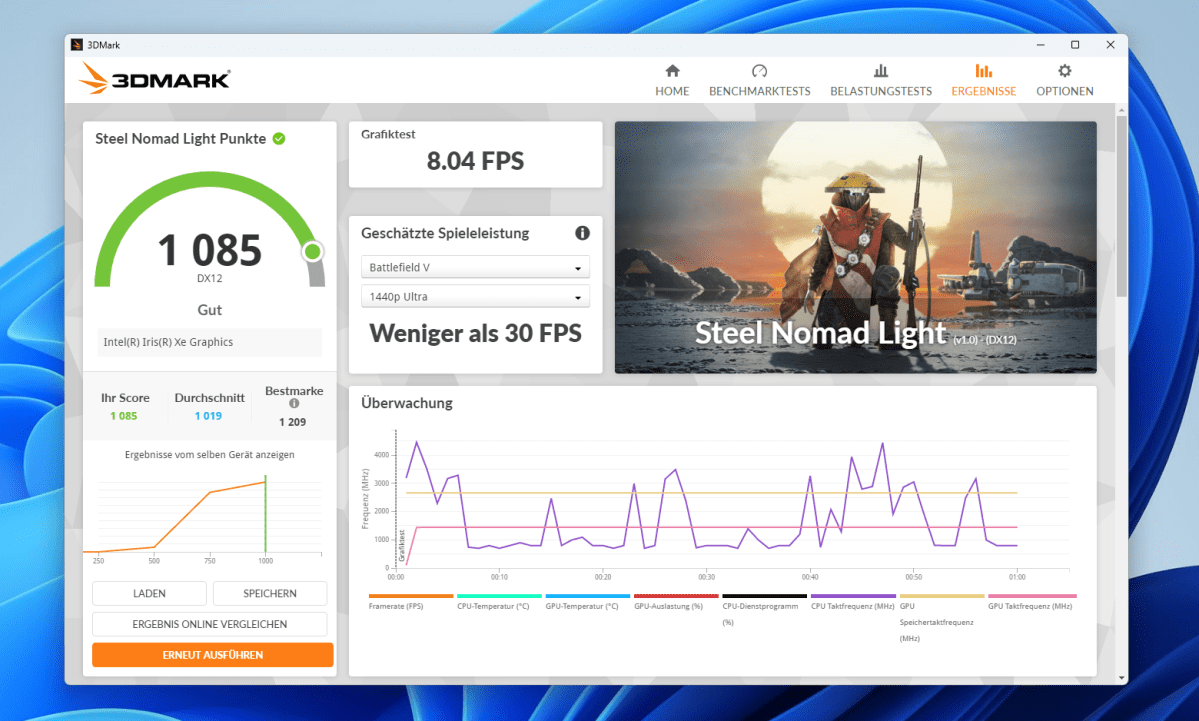Viewport: 1199px width, 721px height.
Task: Toggle CPU Taktfrequenz purple legend swatch
Action: [x=853, y=596]
